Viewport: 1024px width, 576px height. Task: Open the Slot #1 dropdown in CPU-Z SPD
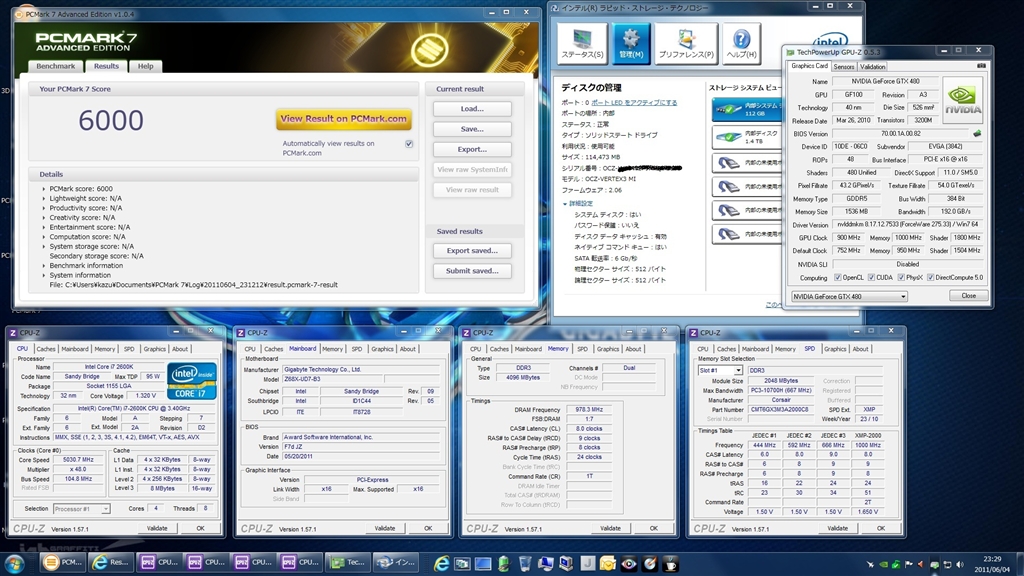click(x=719, y=370)
